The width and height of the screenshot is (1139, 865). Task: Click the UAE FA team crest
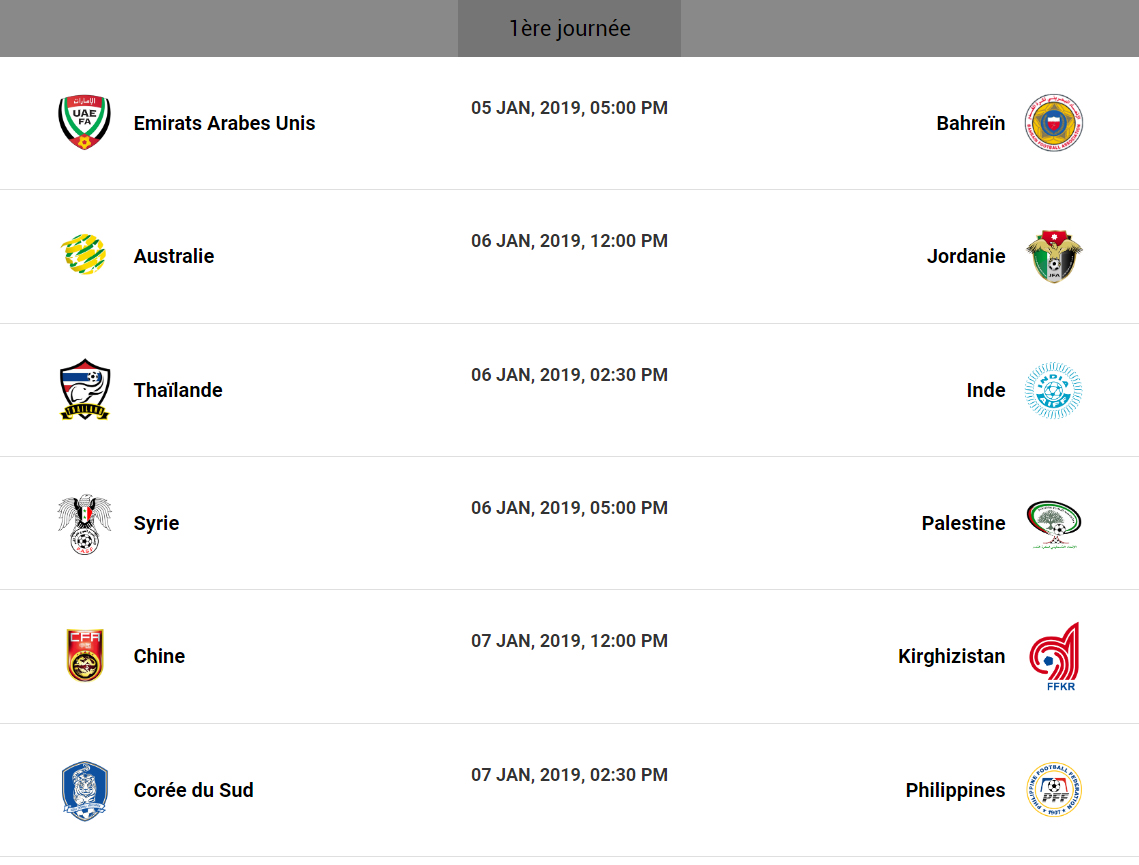pos(85,123)
